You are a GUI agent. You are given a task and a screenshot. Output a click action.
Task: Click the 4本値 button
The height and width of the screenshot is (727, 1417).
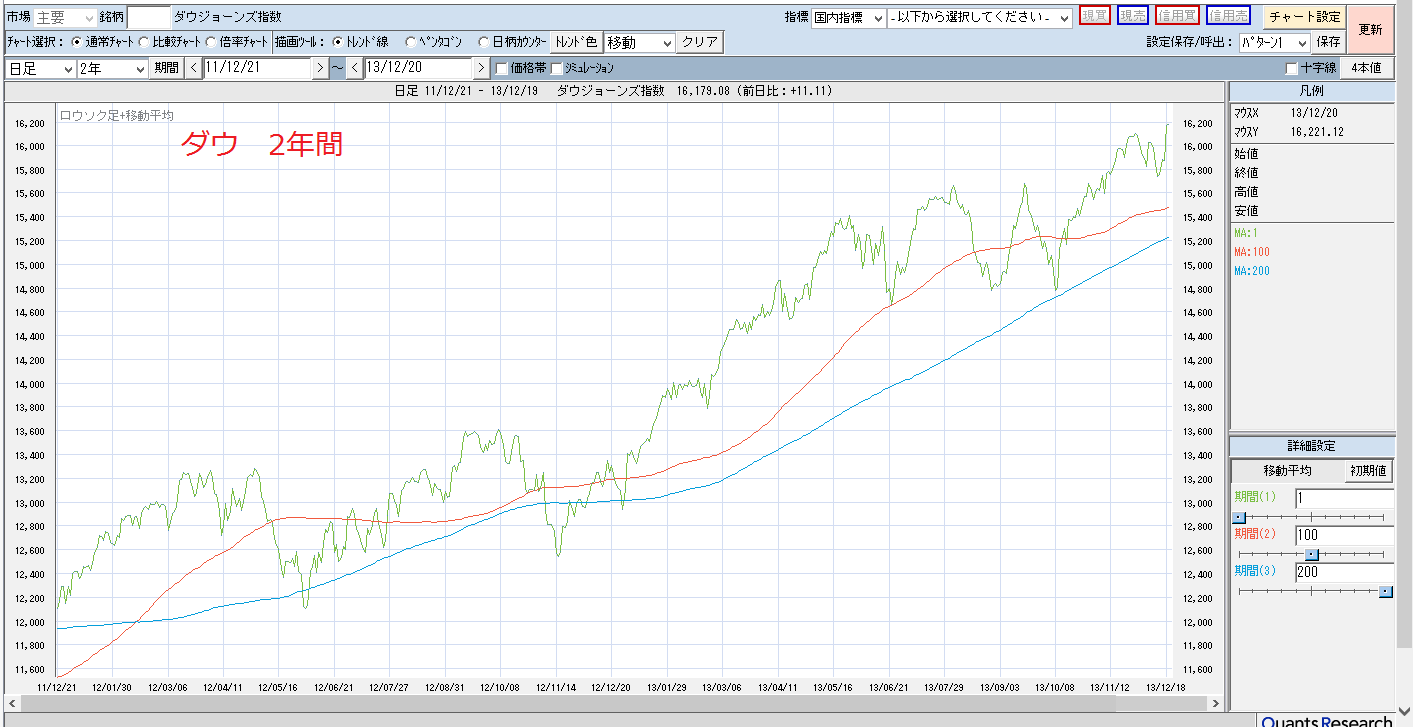point(1366,68)
